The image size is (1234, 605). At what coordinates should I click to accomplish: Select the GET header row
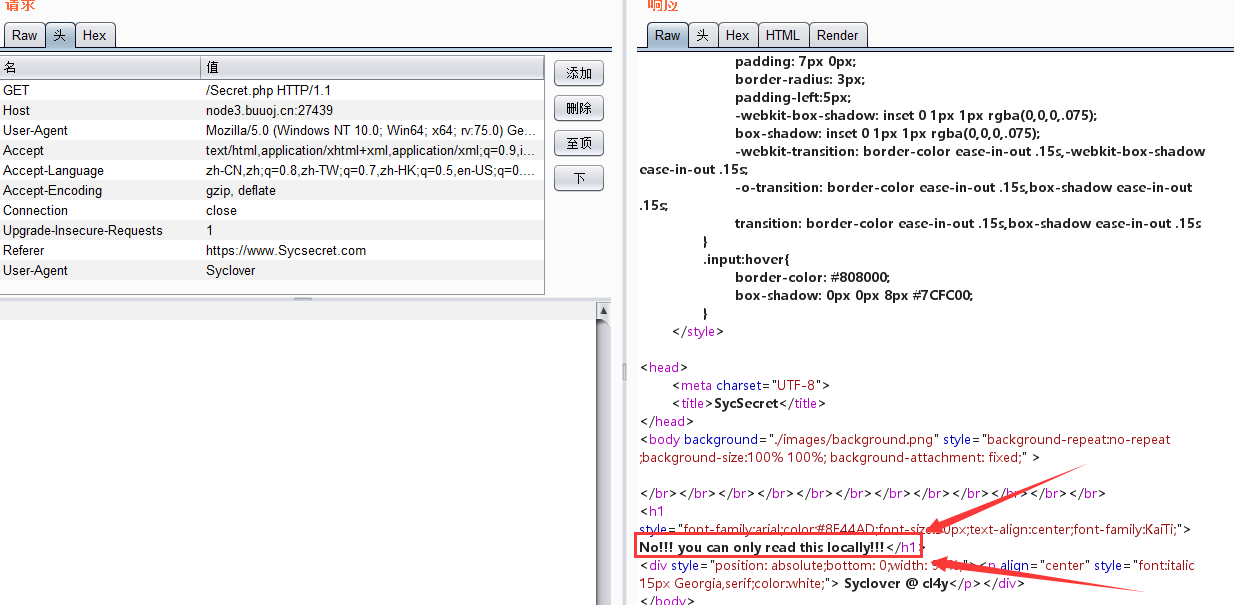[272, 90]
